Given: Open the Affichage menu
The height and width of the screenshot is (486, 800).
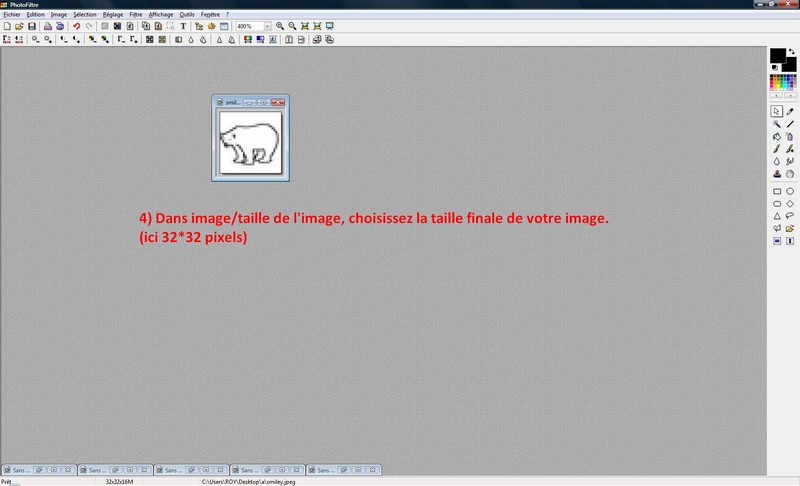Looking at the screenshot, I should click(x=161, y=15).
